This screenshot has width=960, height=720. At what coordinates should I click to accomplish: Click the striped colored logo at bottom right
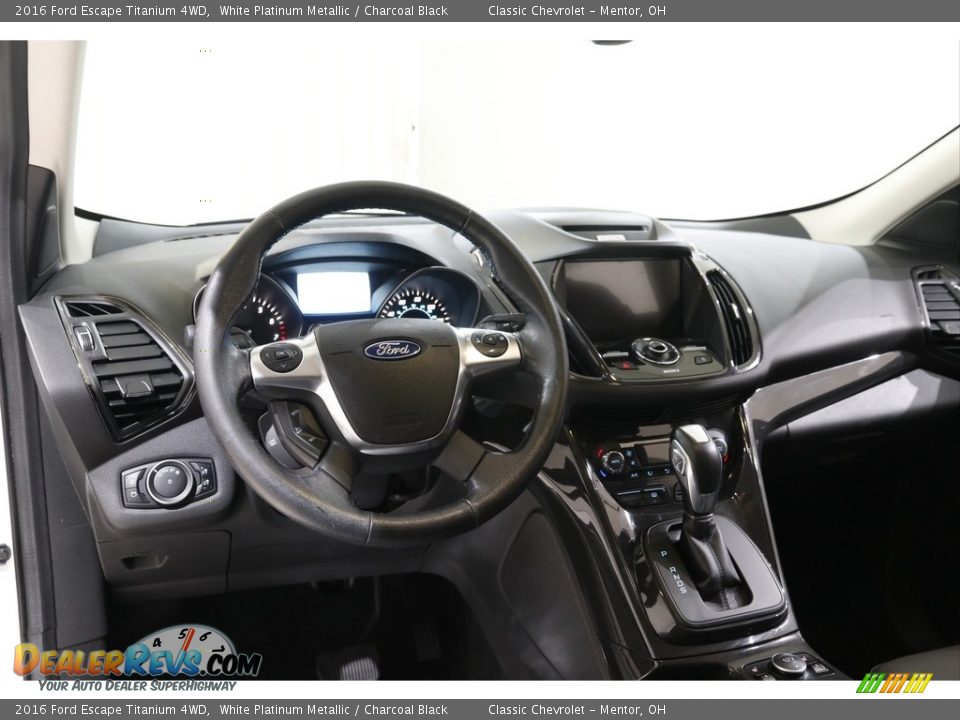click(894, 683)
